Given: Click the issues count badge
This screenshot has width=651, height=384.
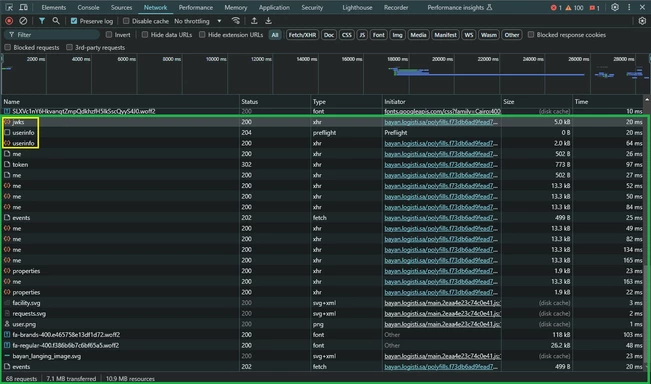Looking at the screenshot, I should click(x=595, y=7).
